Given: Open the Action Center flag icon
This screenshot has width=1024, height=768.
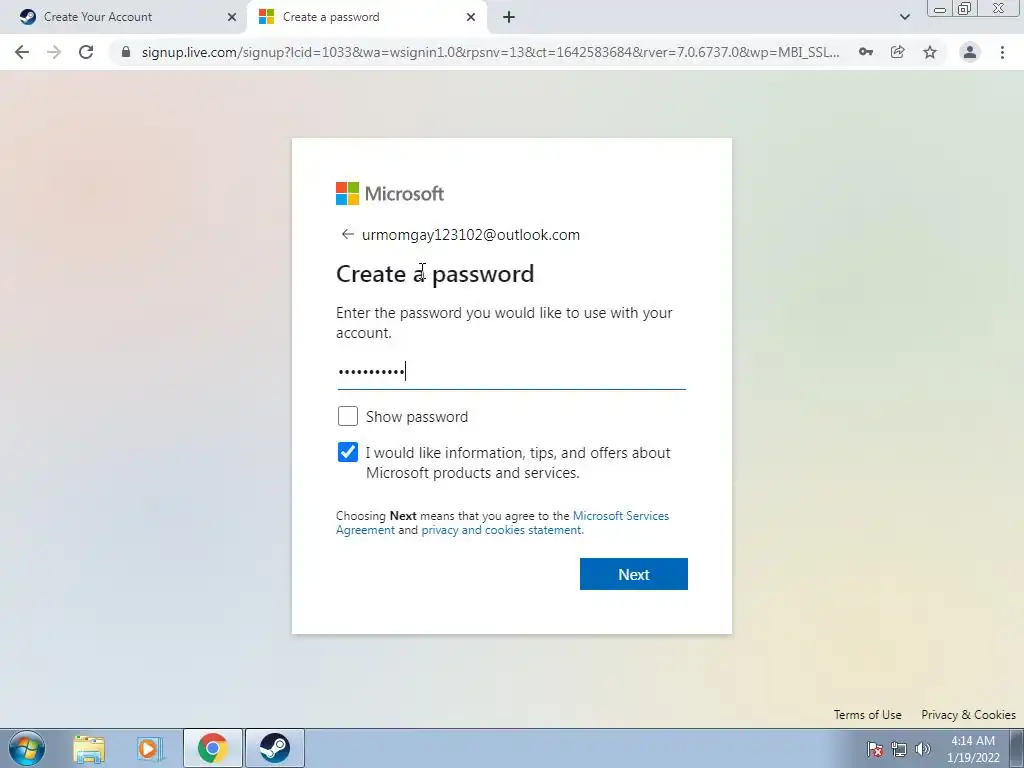Looking at the screenshot, I should (x=875, y=749).
